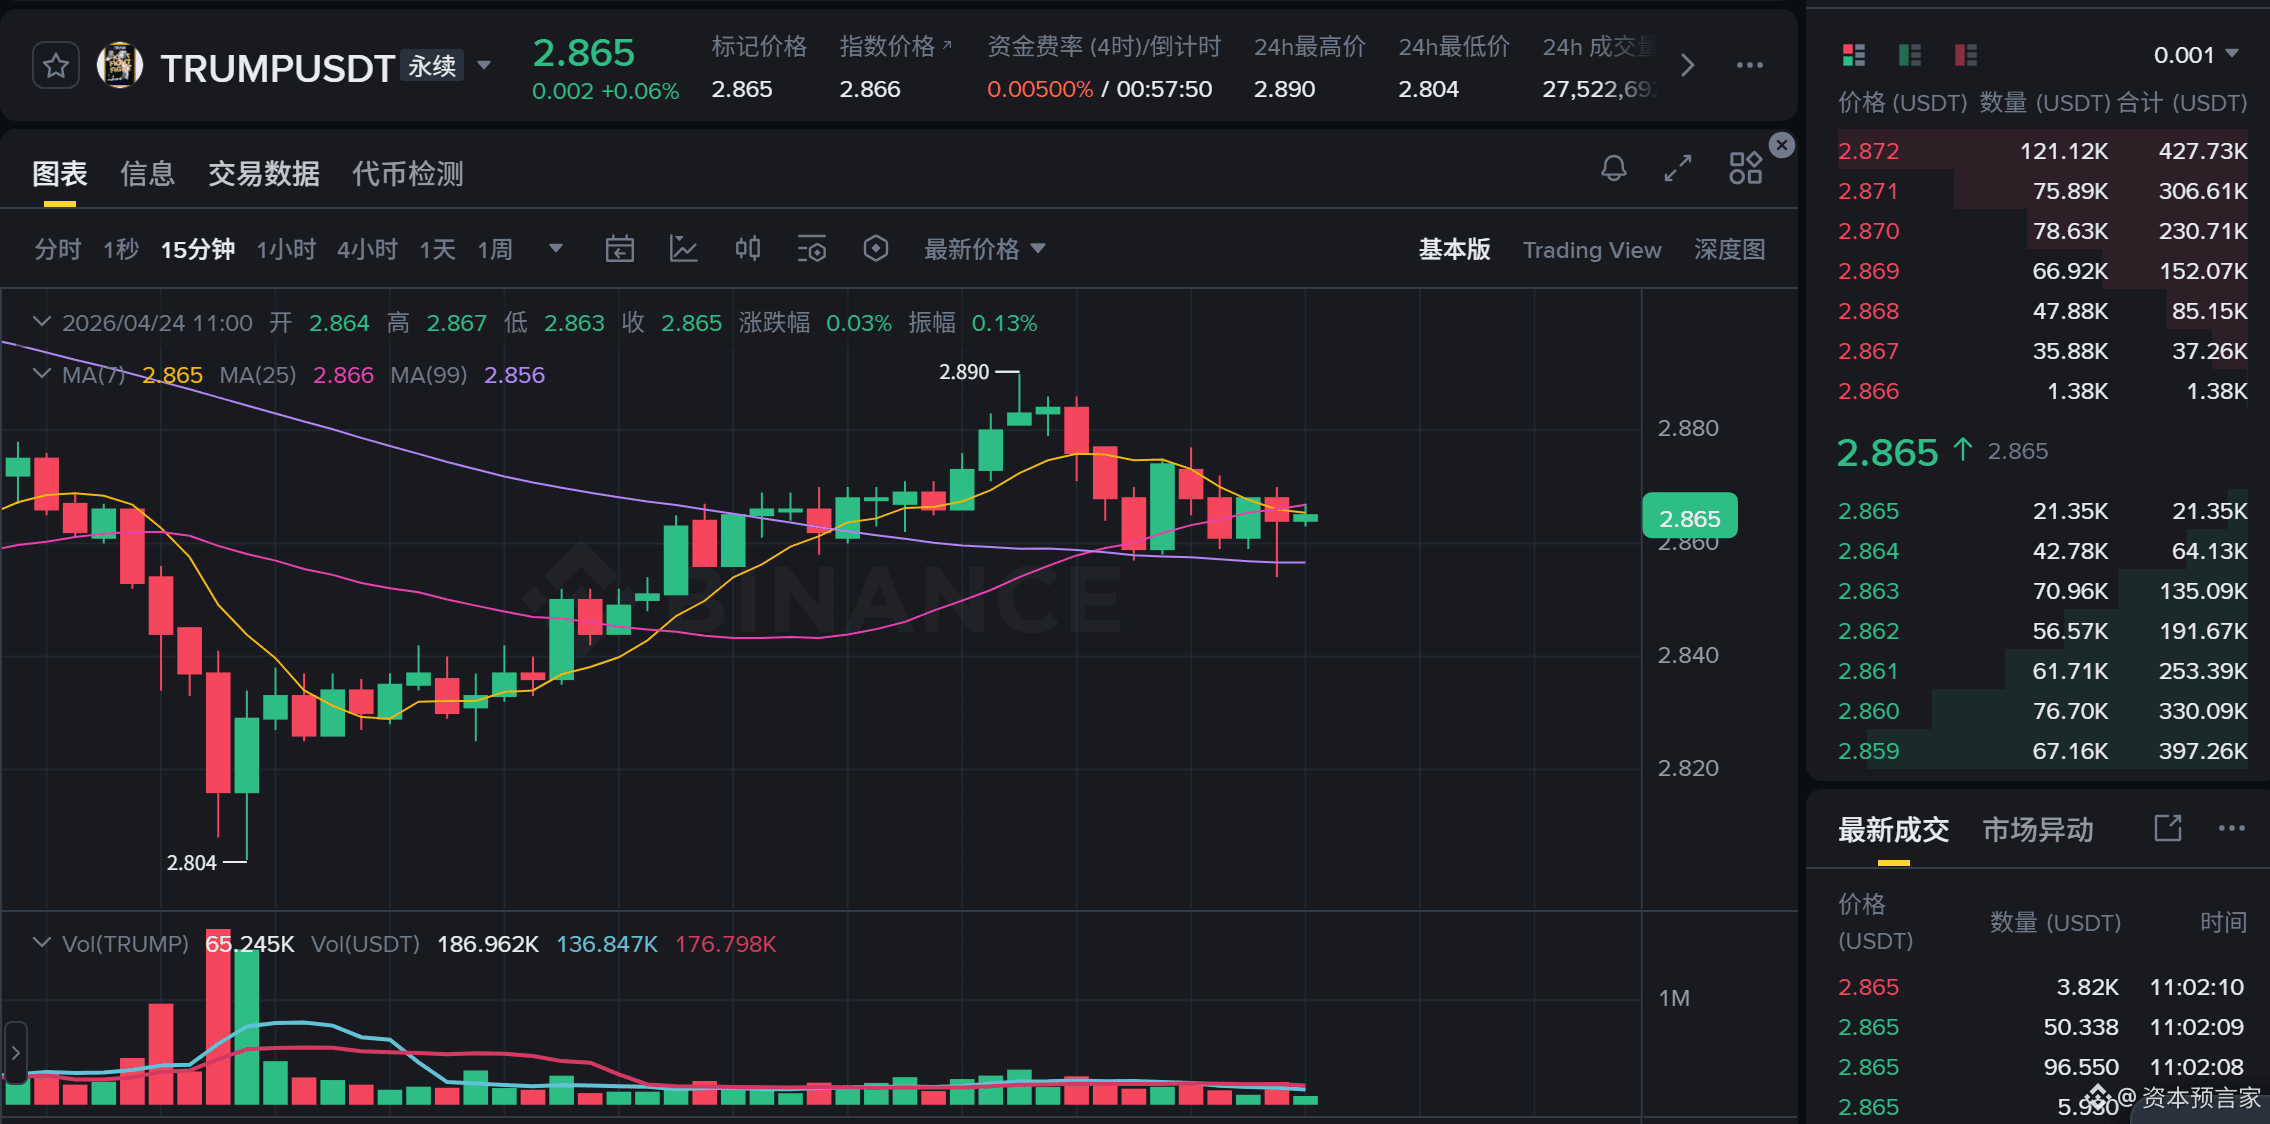Click the 永续 perpetual contract label

tap(432, 66)
